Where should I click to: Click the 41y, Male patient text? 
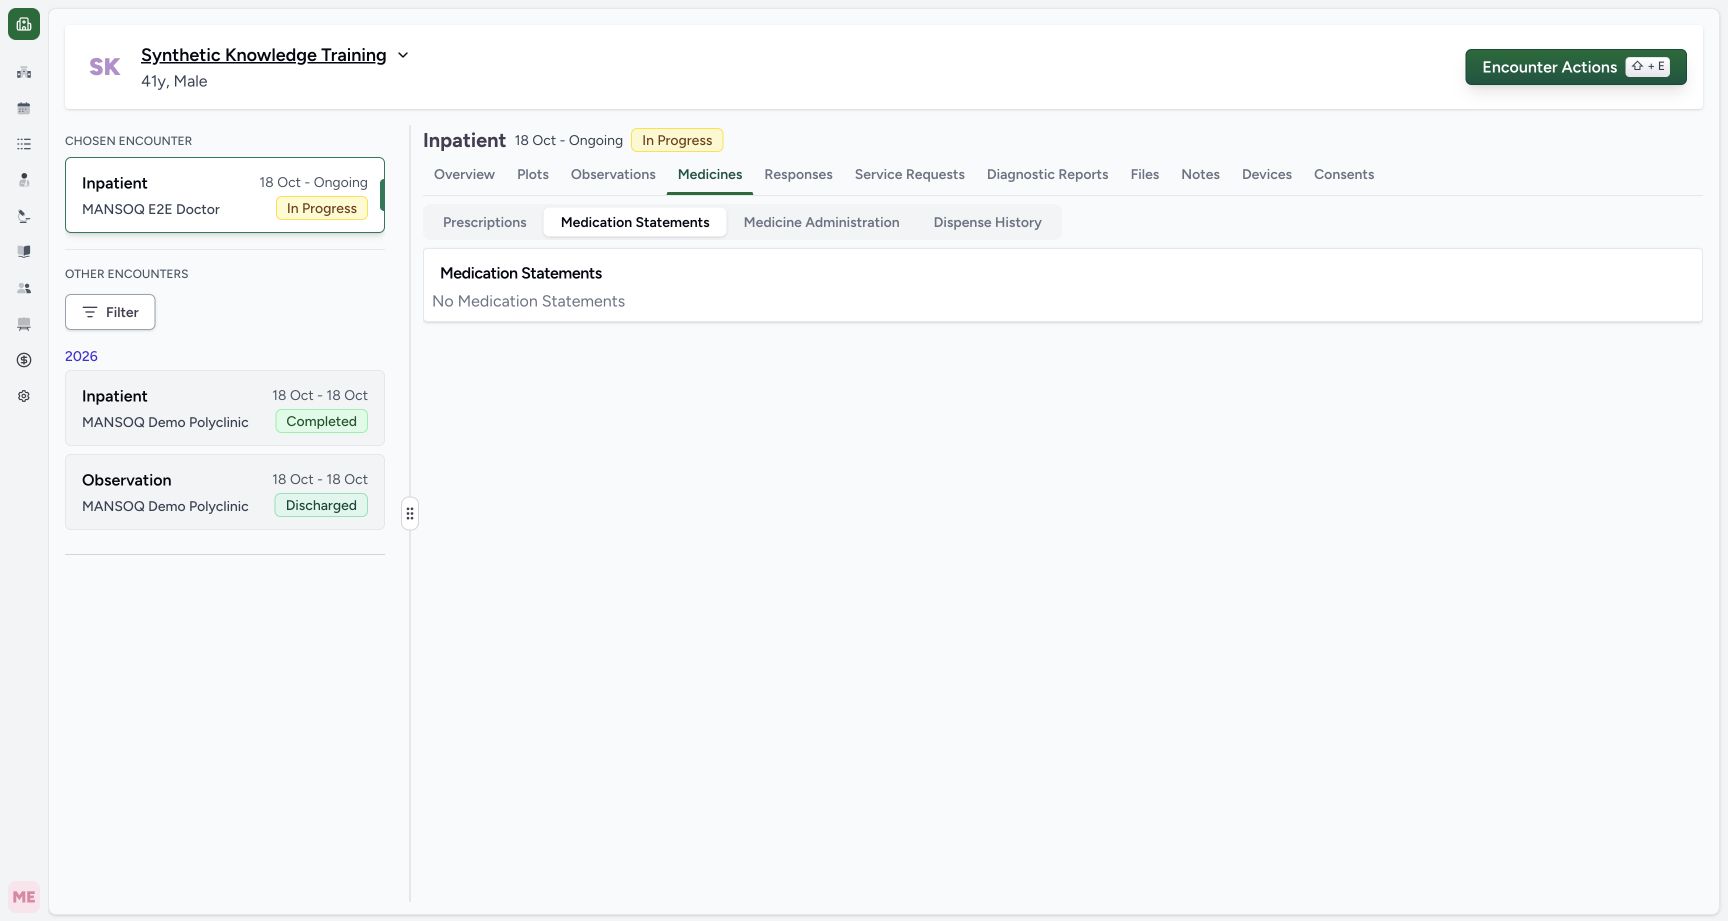[174, 81]
